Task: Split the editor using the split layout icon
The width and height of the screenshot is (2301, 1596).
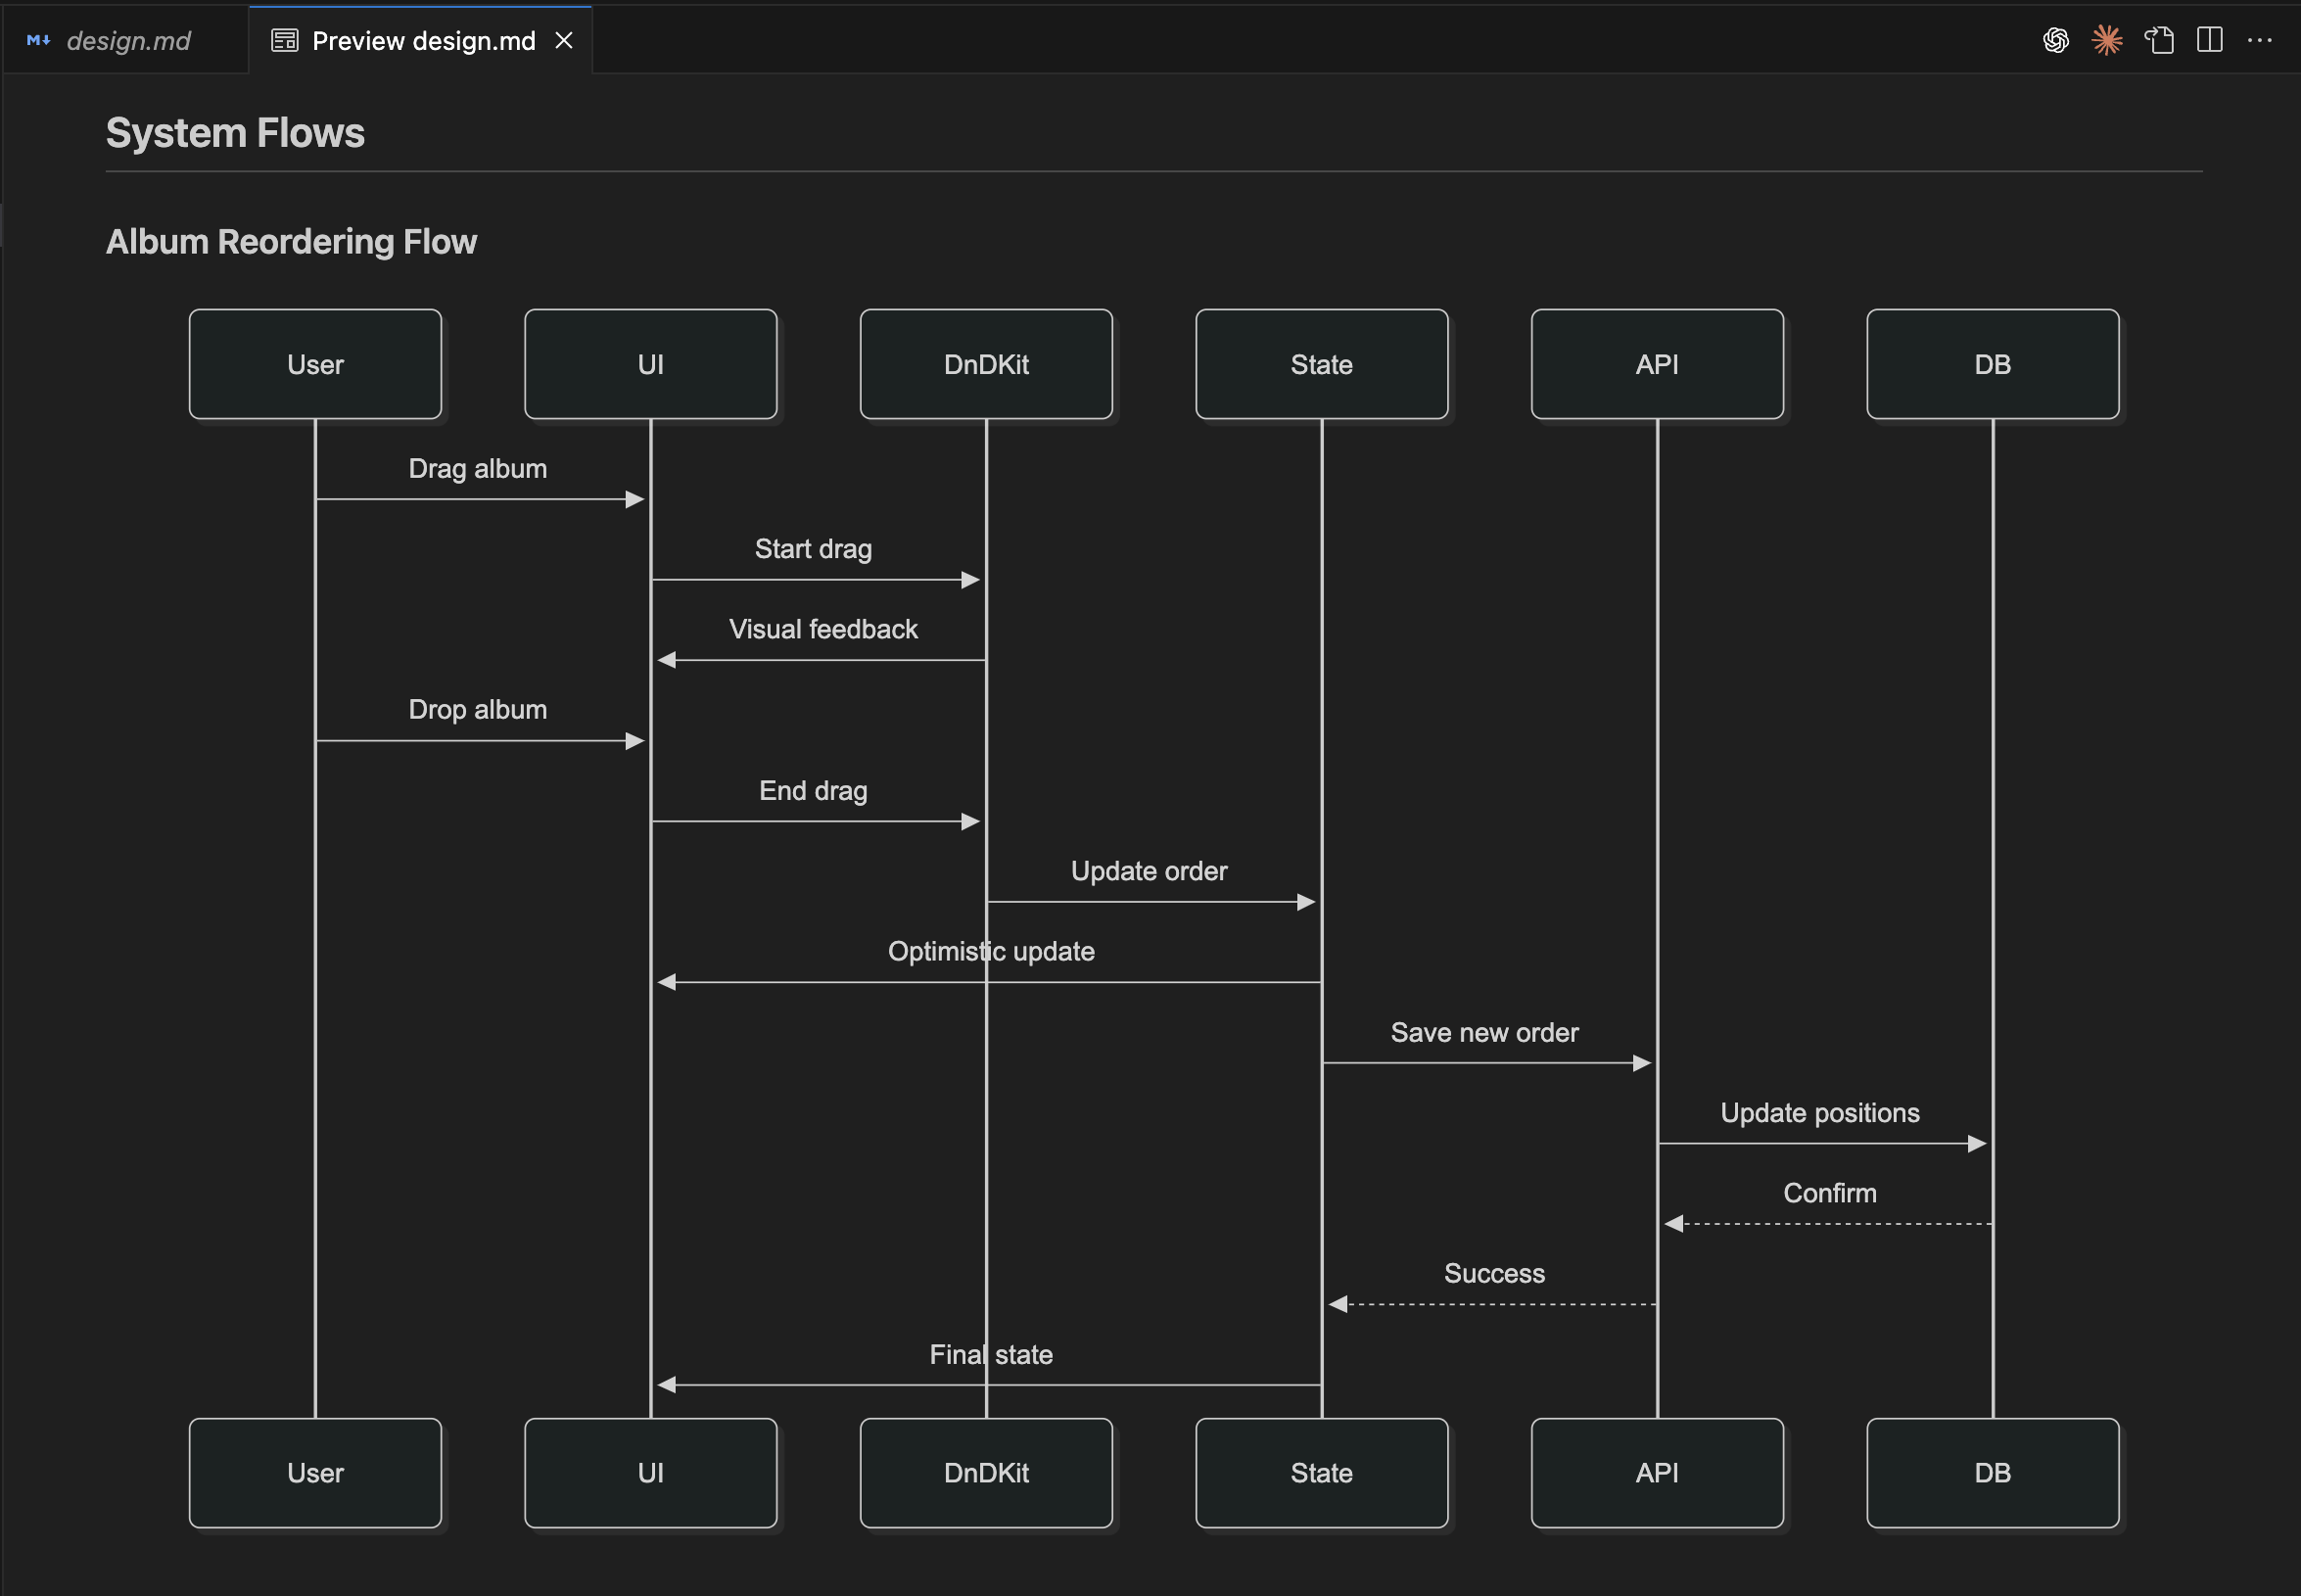Action: [x=2208, y=40]
